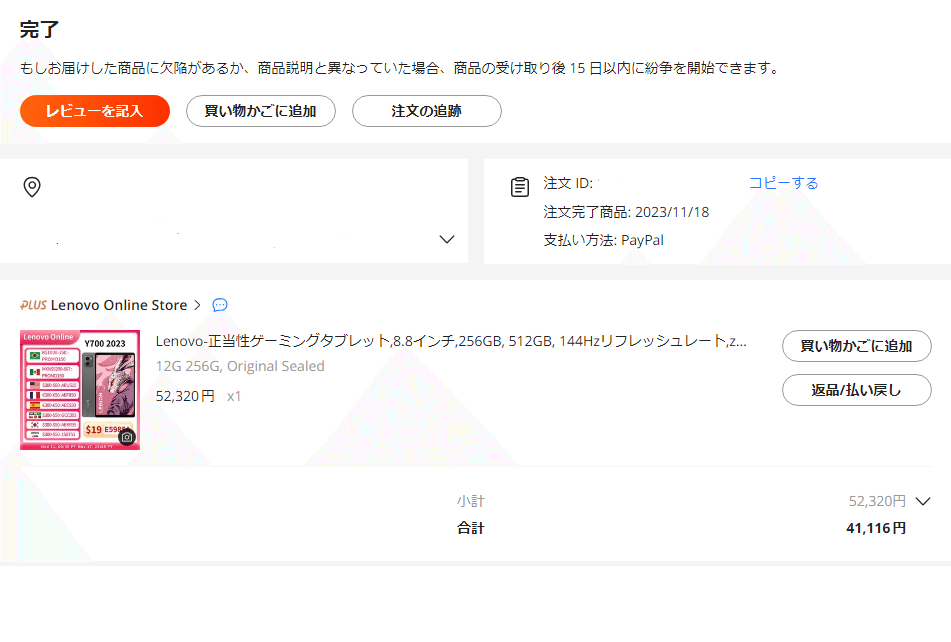Click the 支払い方法: PayPal text
Screen dimensions: 951x642
click(603, 240)
